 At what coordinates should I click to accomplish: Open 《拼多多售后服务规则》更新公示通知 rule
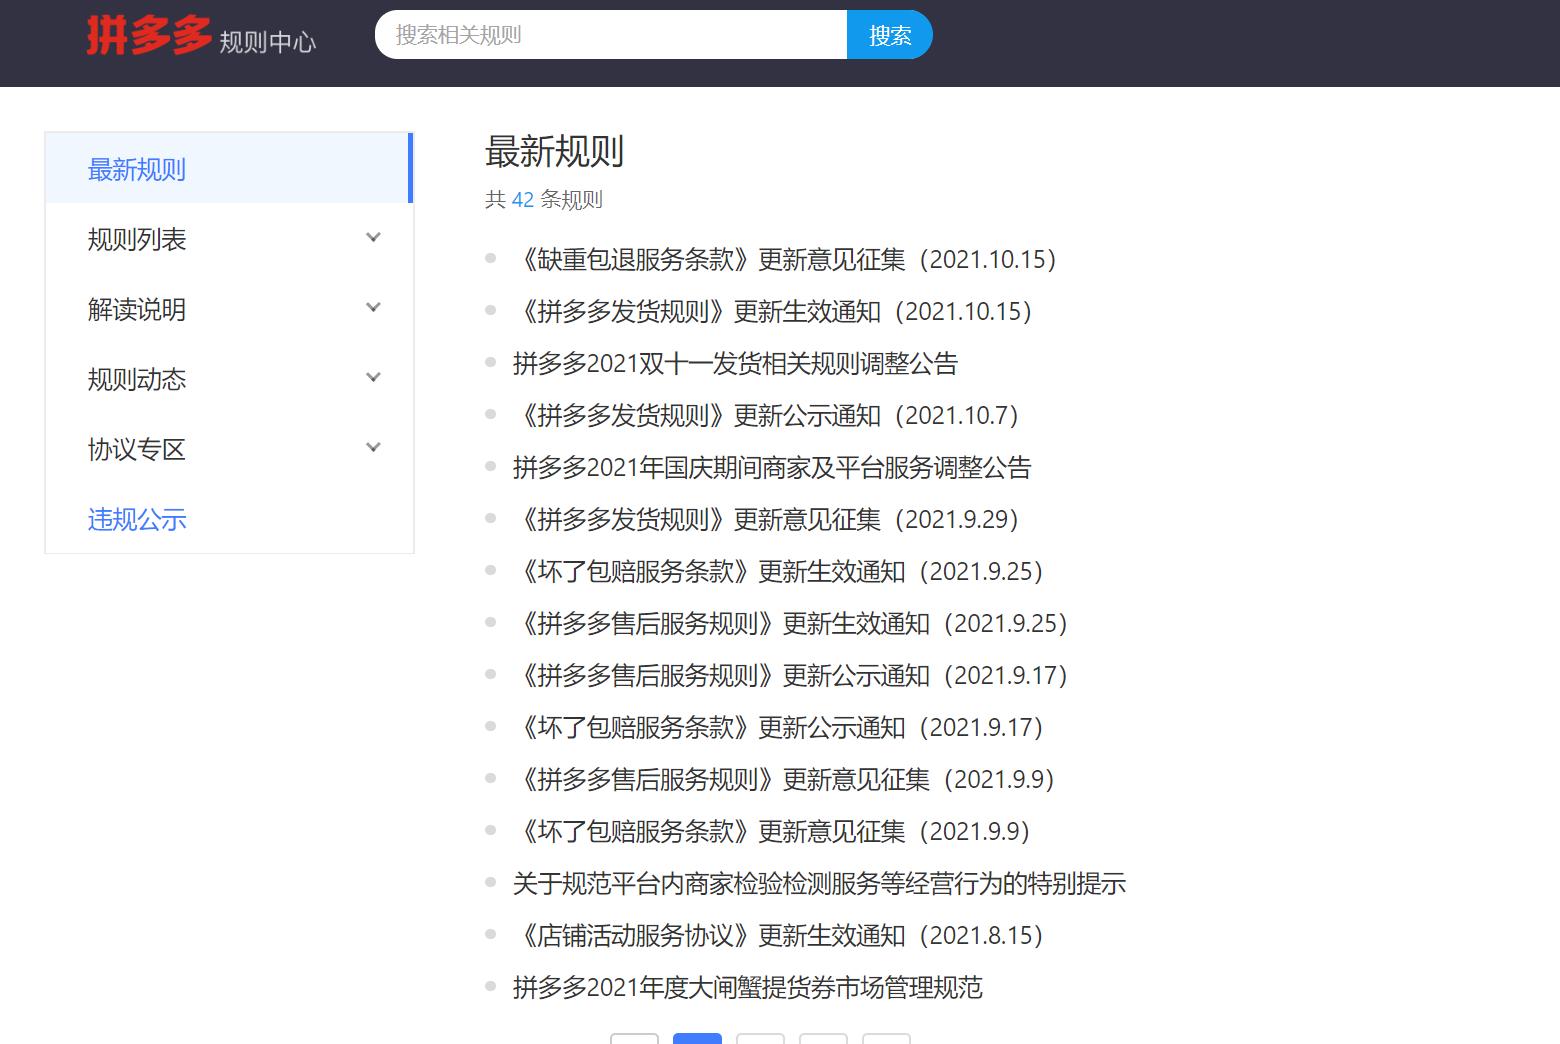coord(790,675)
